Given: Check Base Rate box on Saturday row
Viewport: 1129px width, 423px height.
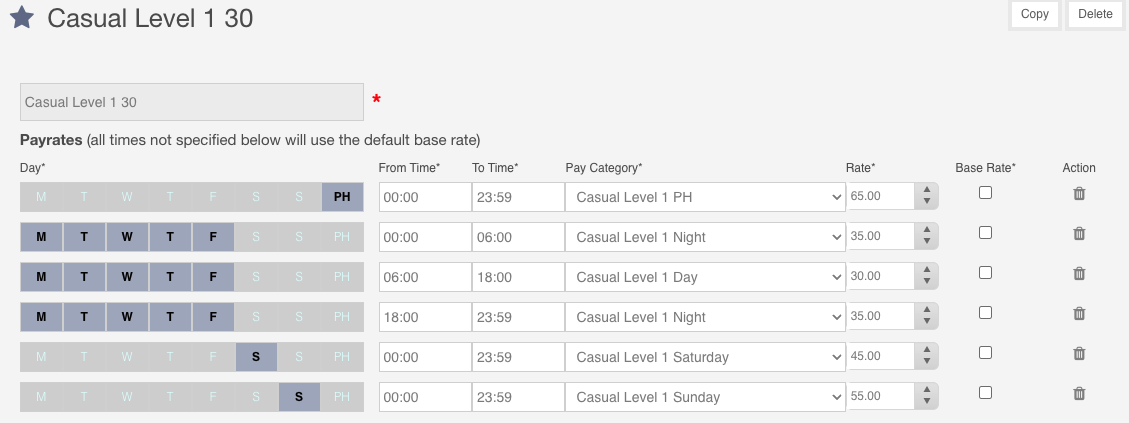Looking at the screenshot, I should click(x=985, y=352).
